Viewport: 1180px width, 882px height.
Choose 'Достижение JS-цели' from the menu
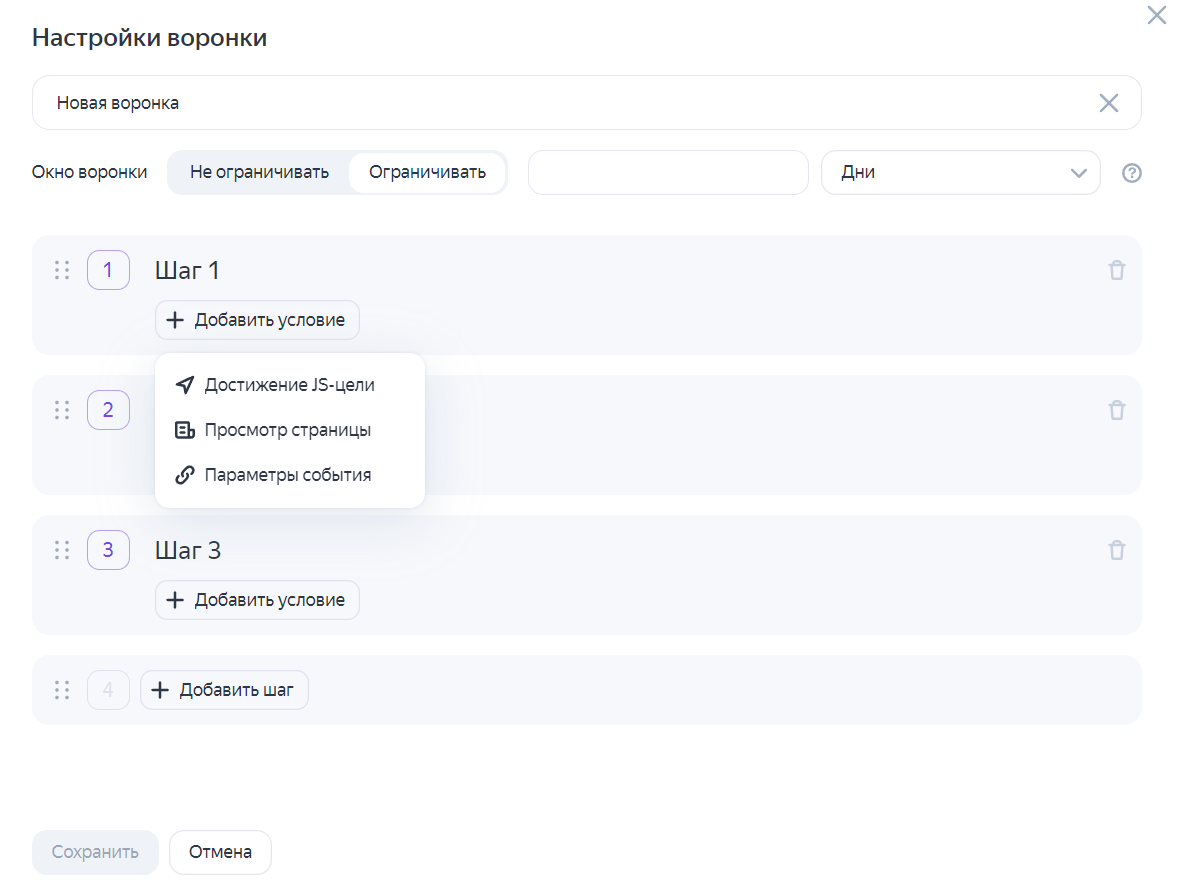(290, 385)
